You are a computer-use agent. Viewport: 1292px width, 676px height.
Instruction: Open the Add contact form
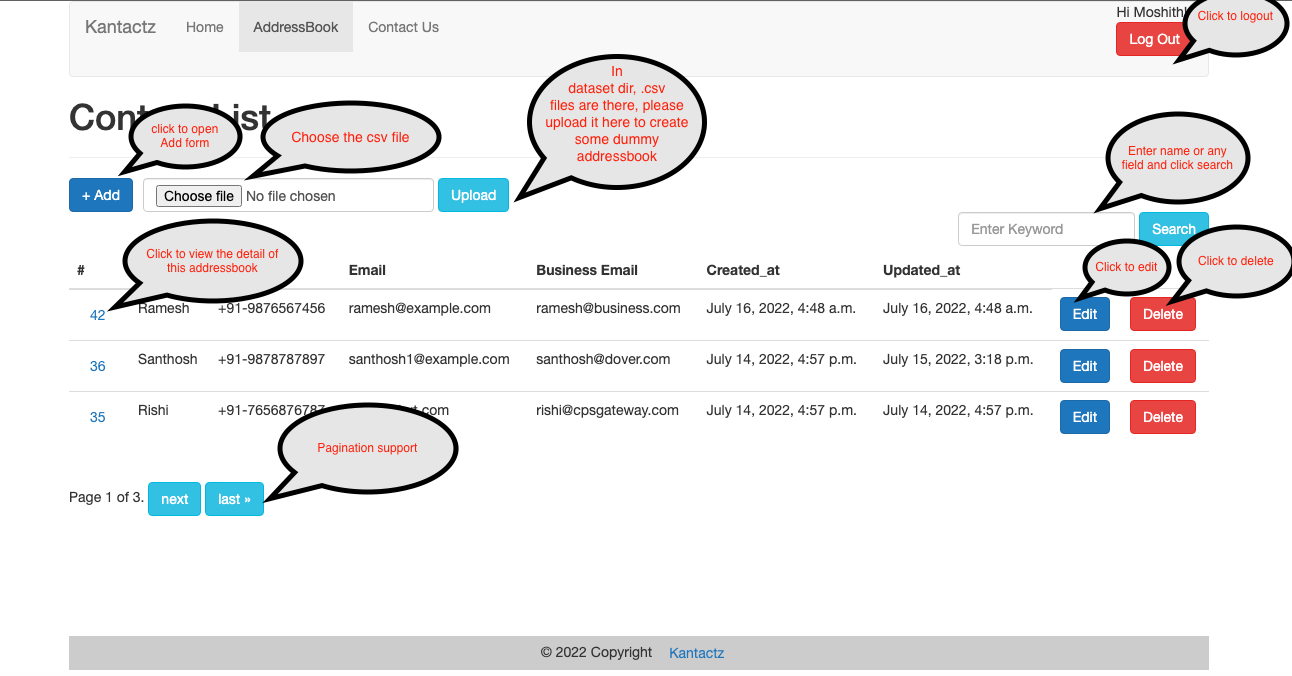click(x=100, y=194)
